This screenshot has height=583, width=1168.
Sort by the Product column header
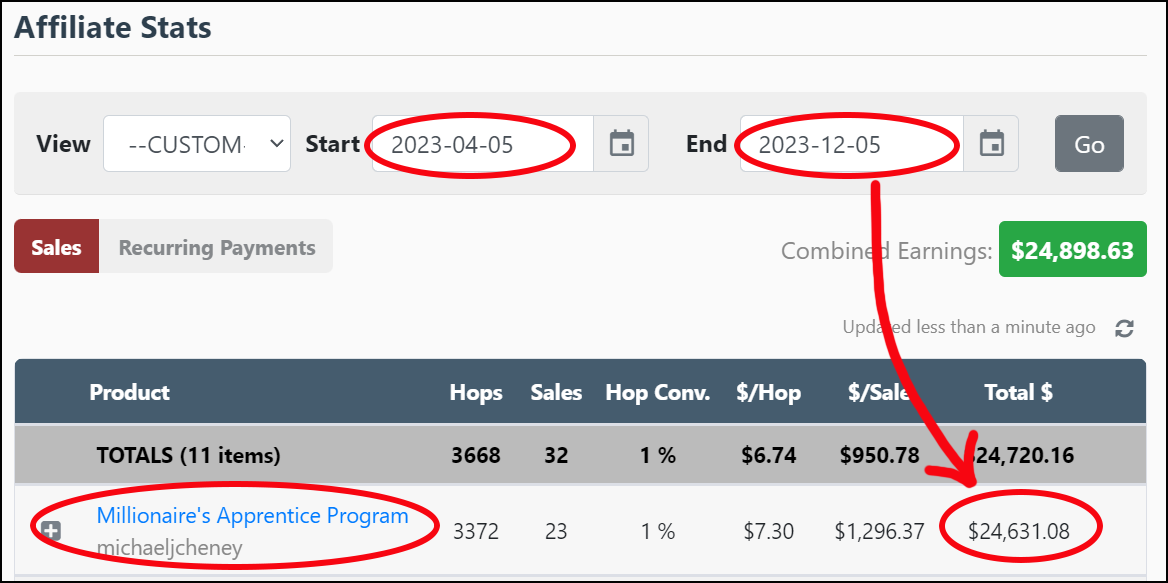tap(130, 392)
